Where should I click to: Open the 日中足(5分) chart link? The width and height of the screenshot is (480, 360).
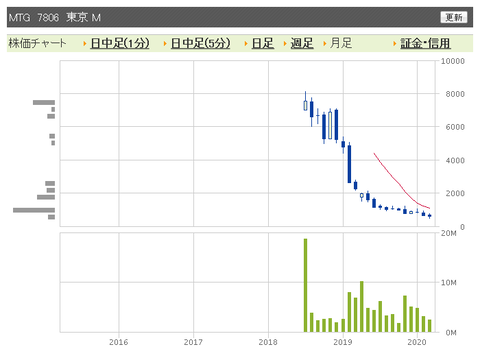click(x=200, y=43)
